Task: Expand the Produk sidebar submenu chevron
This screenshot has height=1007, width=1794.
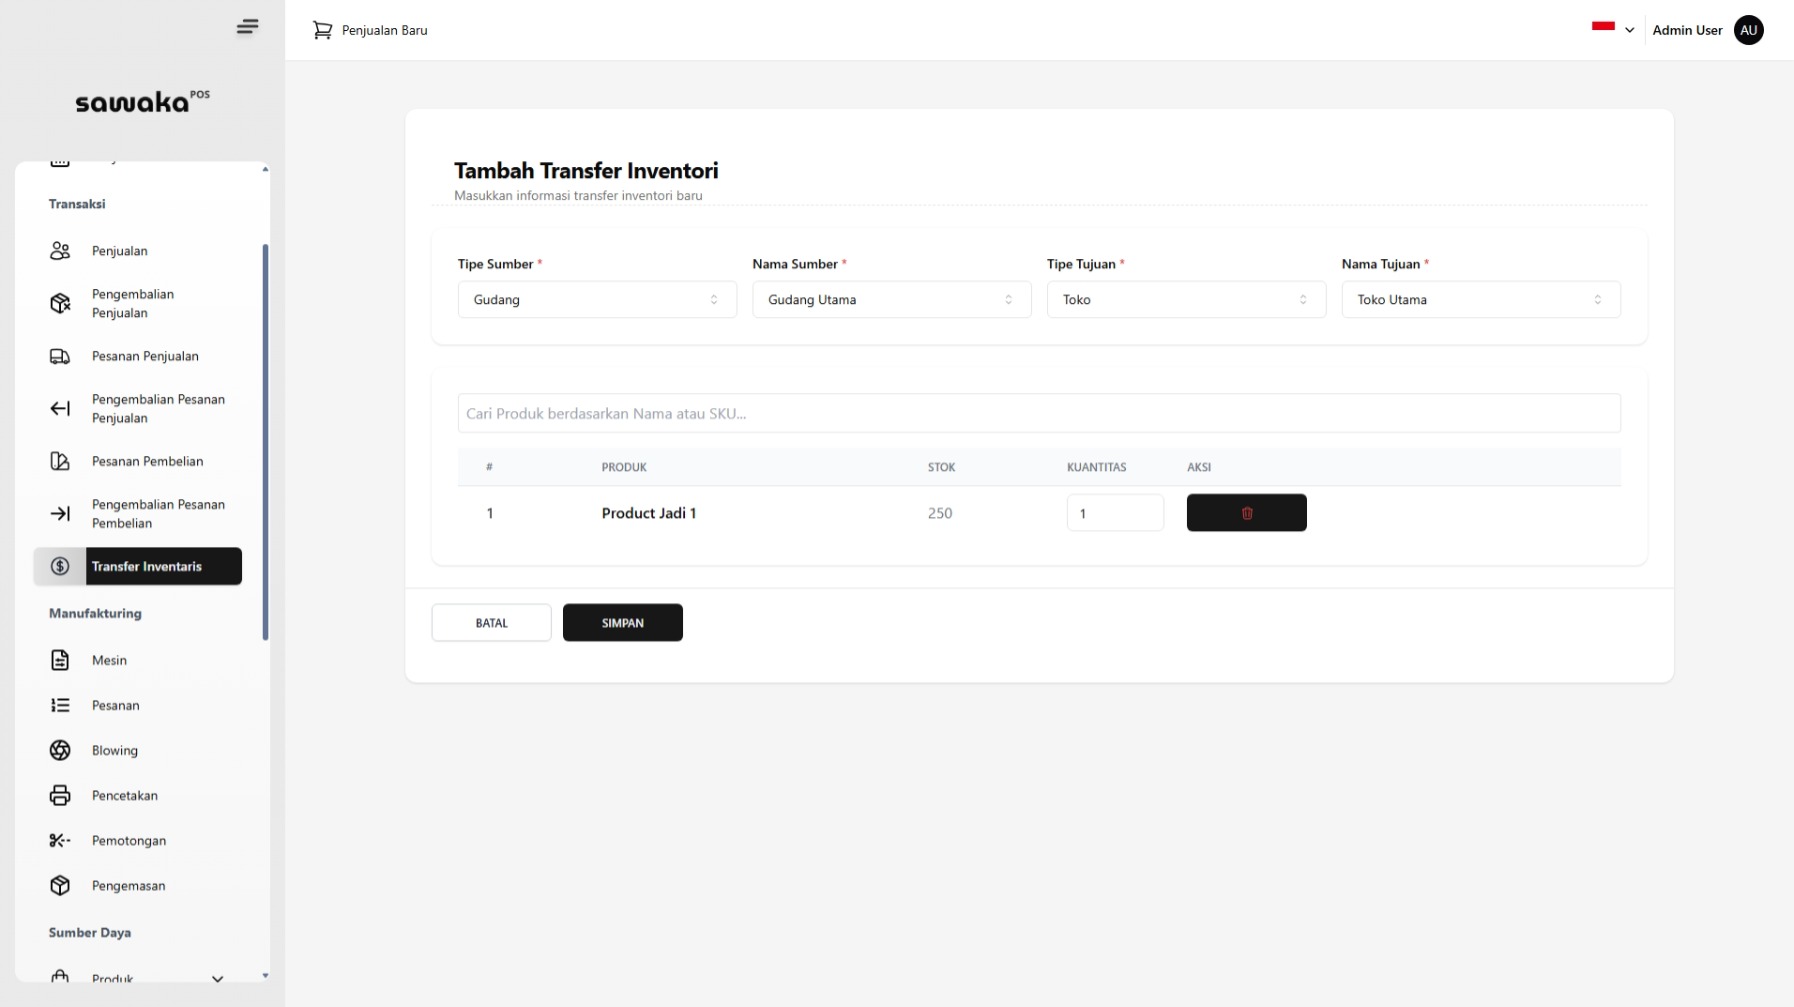Action: tap(217, 977)
